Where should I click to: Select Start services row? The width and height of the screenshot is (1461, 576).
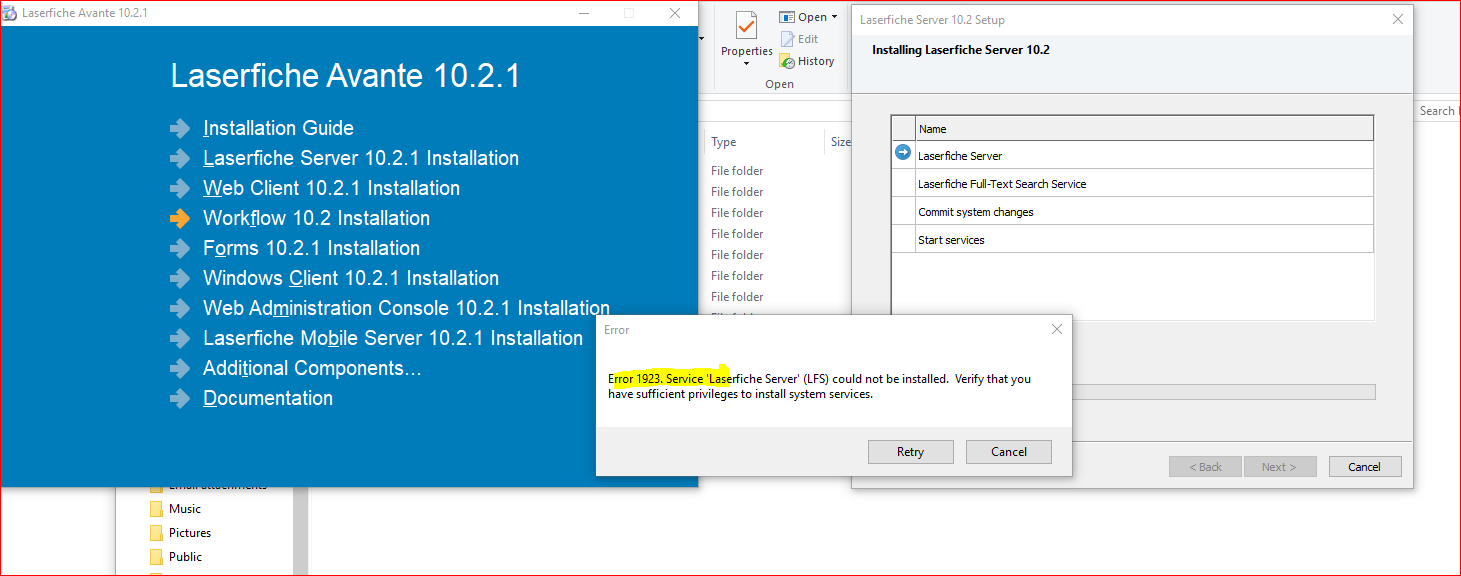click(x=1132, y=239)
